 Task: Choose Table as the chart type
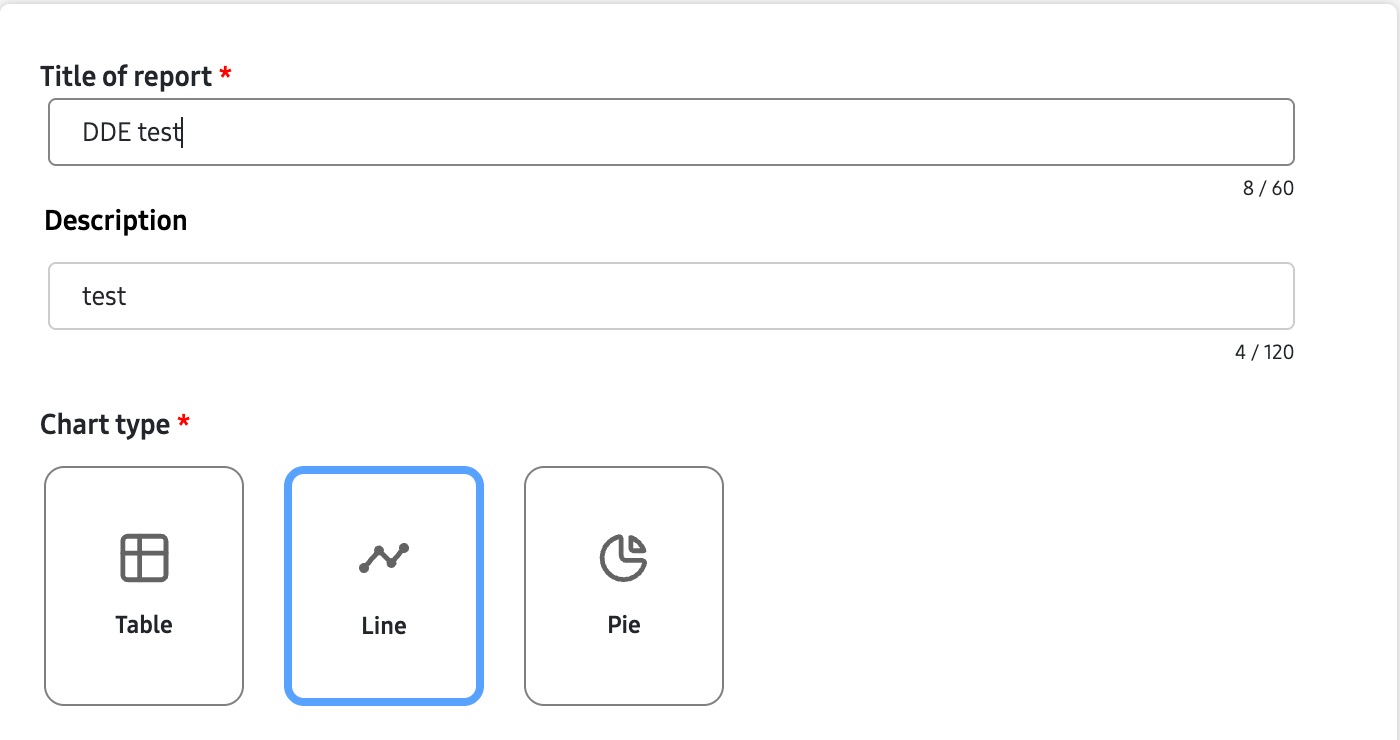(144, 585)
